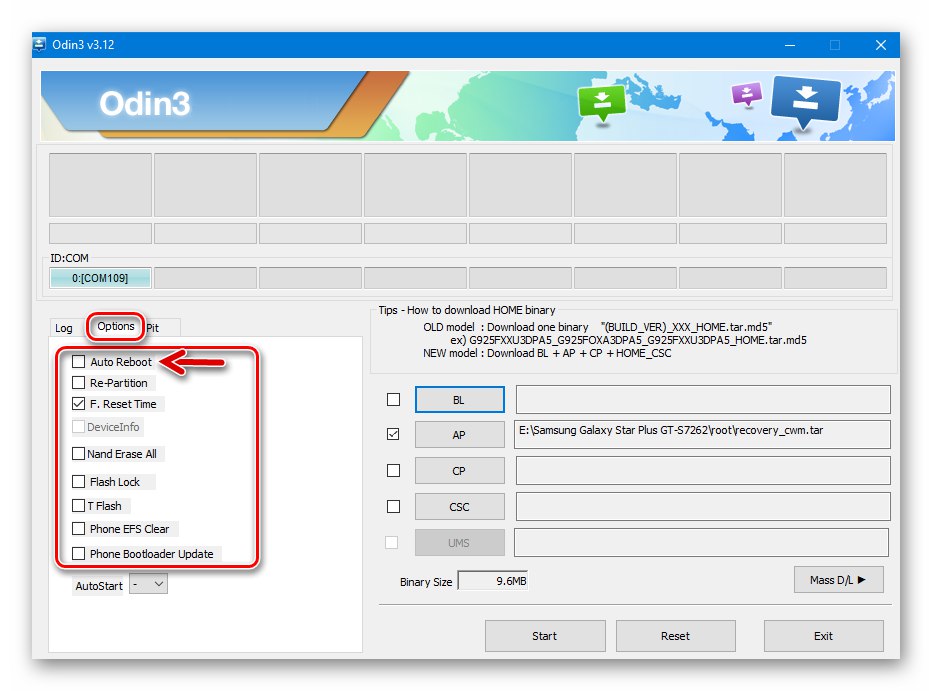The image size is (932, 691).
Task: Click the 'OLD model' tip line
Action: coord(597,327)
